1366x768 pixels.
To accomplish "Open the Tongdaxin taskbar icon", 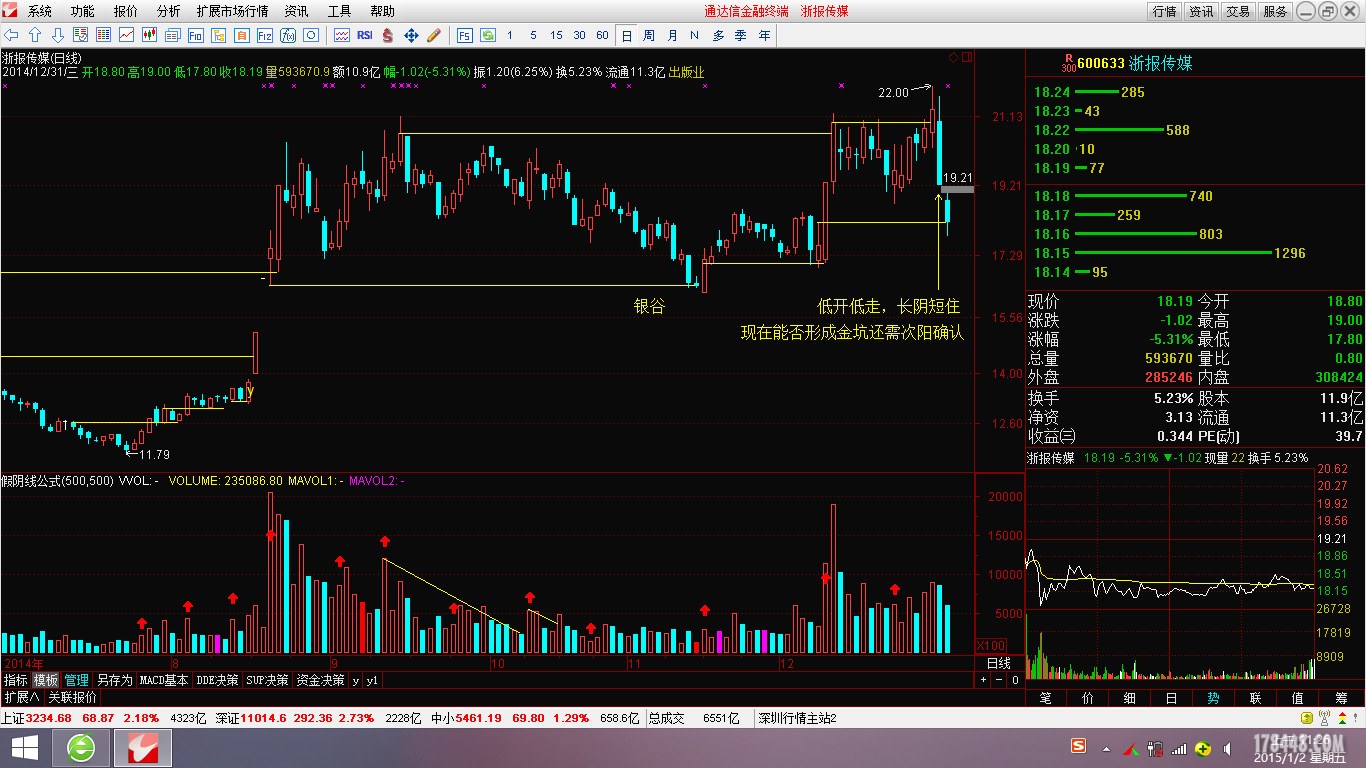I will coord(143,747).
